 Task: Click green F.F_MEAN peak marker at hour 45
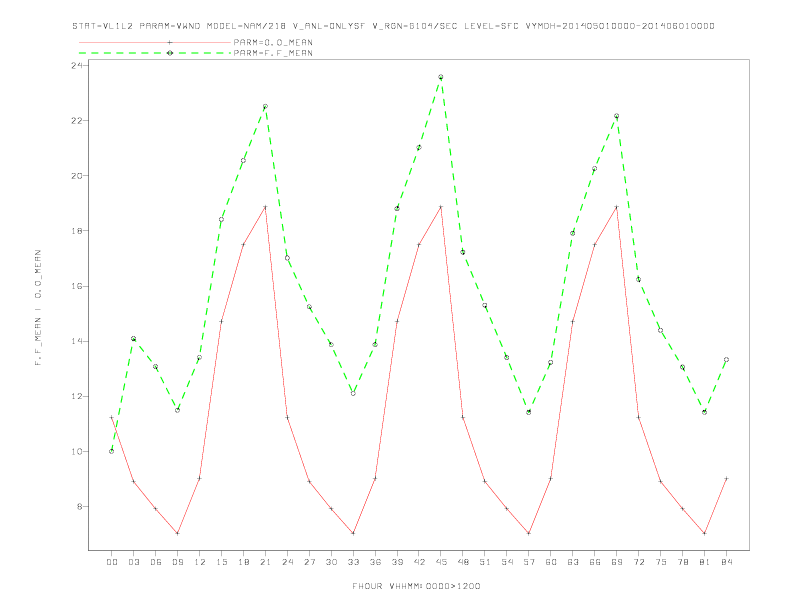(441, 77)
